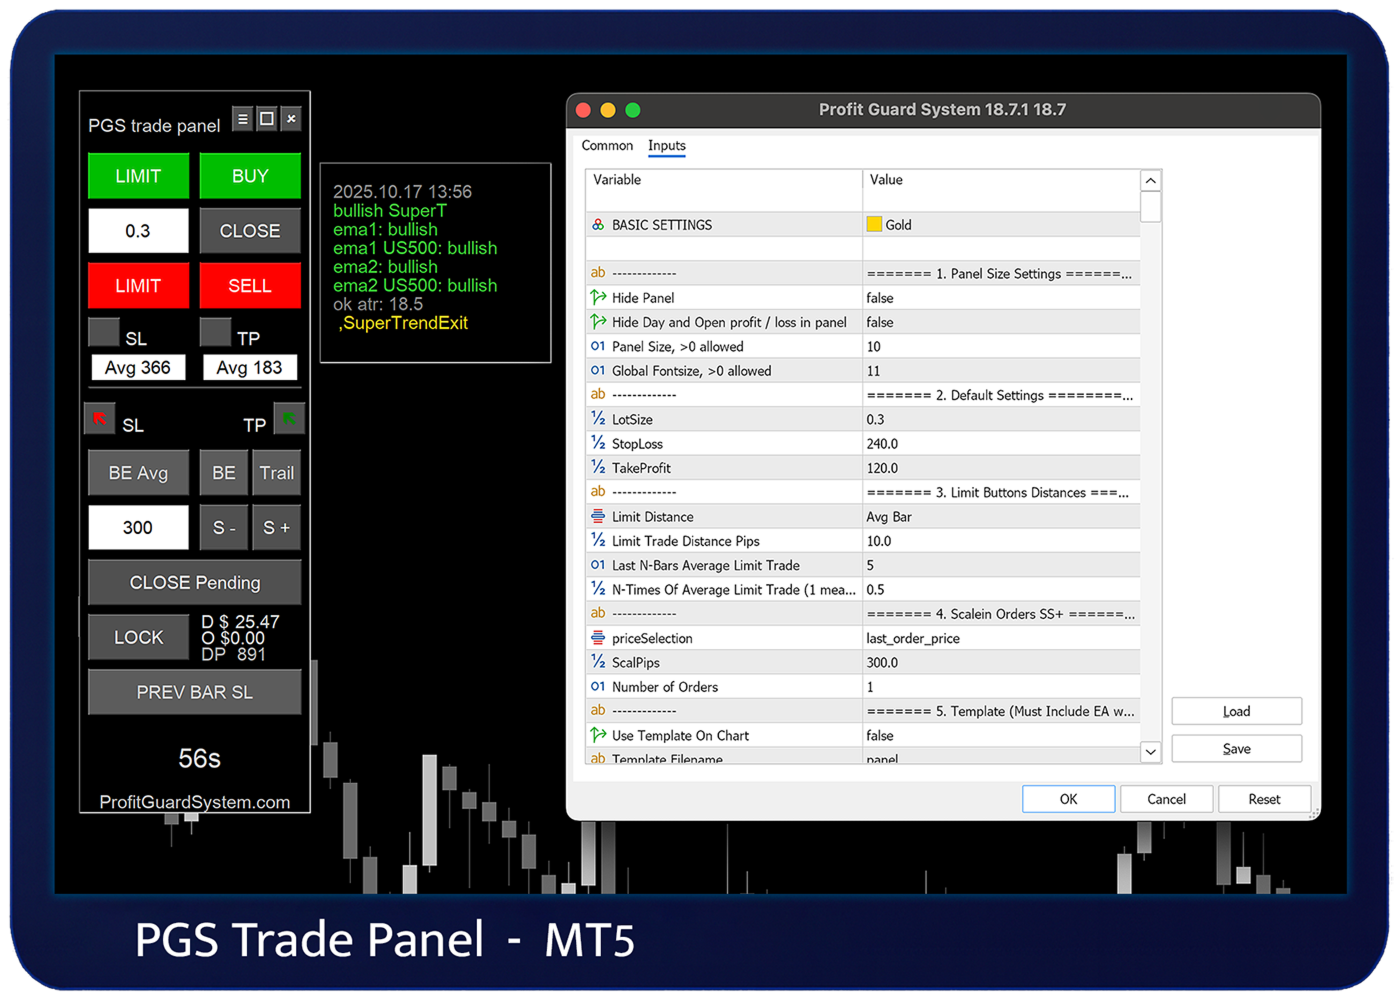Open the Hide Panel false value dropdown

tap(1001, 298)
